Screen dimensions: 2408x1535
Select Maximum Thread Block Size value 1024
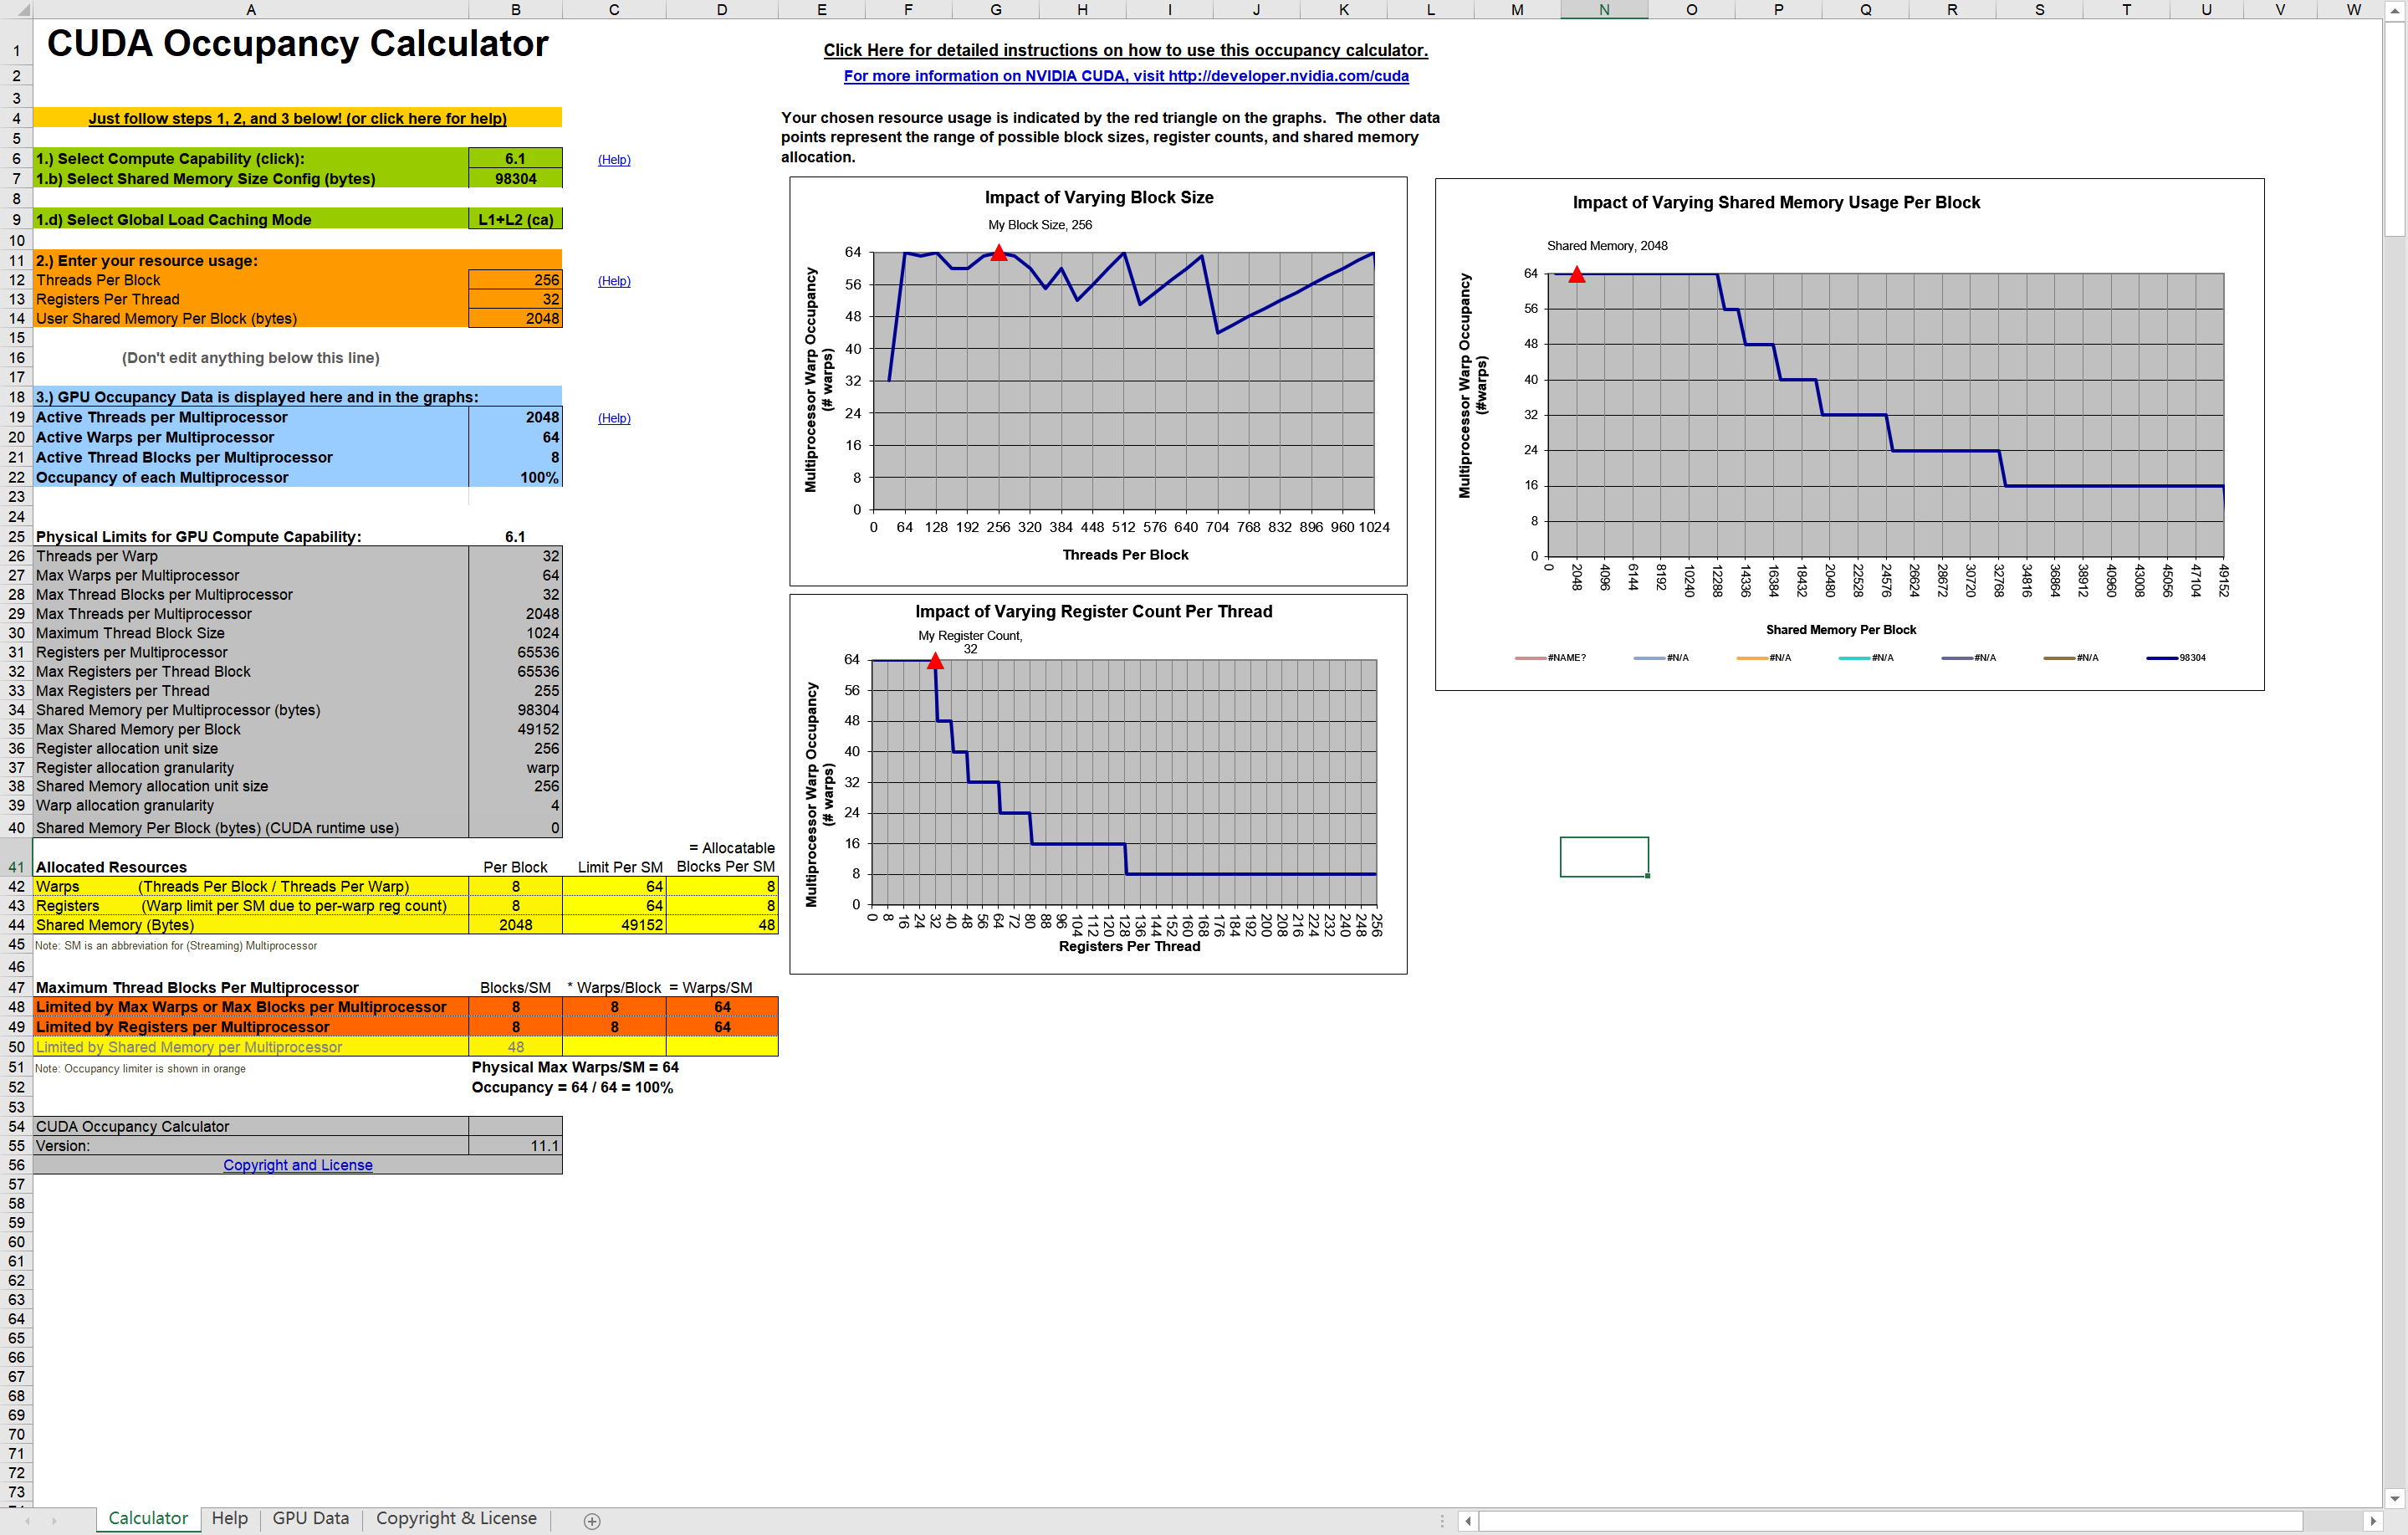coord(515,633)
